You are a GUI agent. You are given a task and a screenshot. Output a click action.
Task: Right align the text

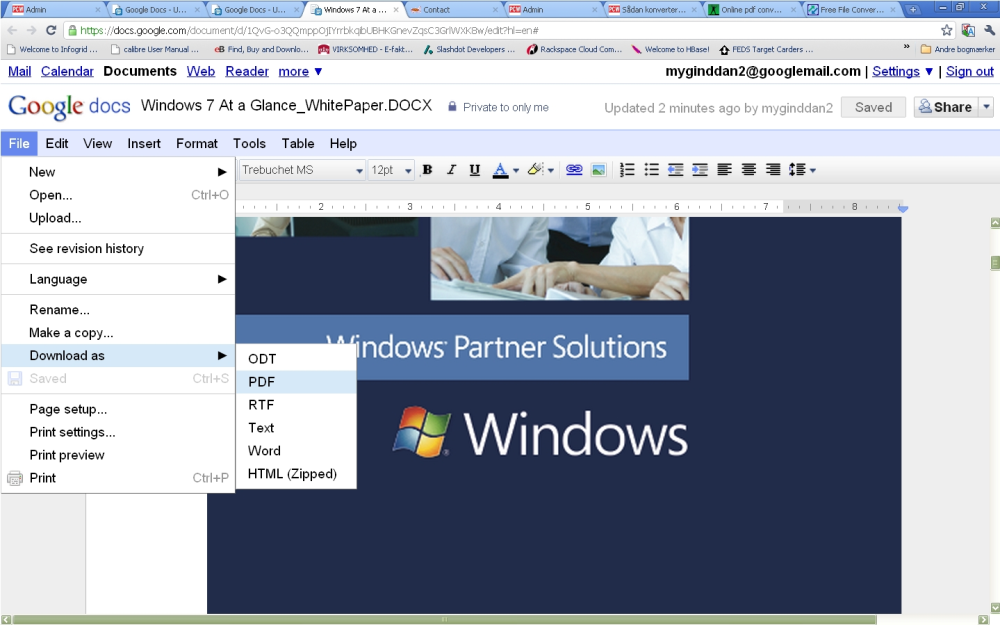[x=773, y=170]
